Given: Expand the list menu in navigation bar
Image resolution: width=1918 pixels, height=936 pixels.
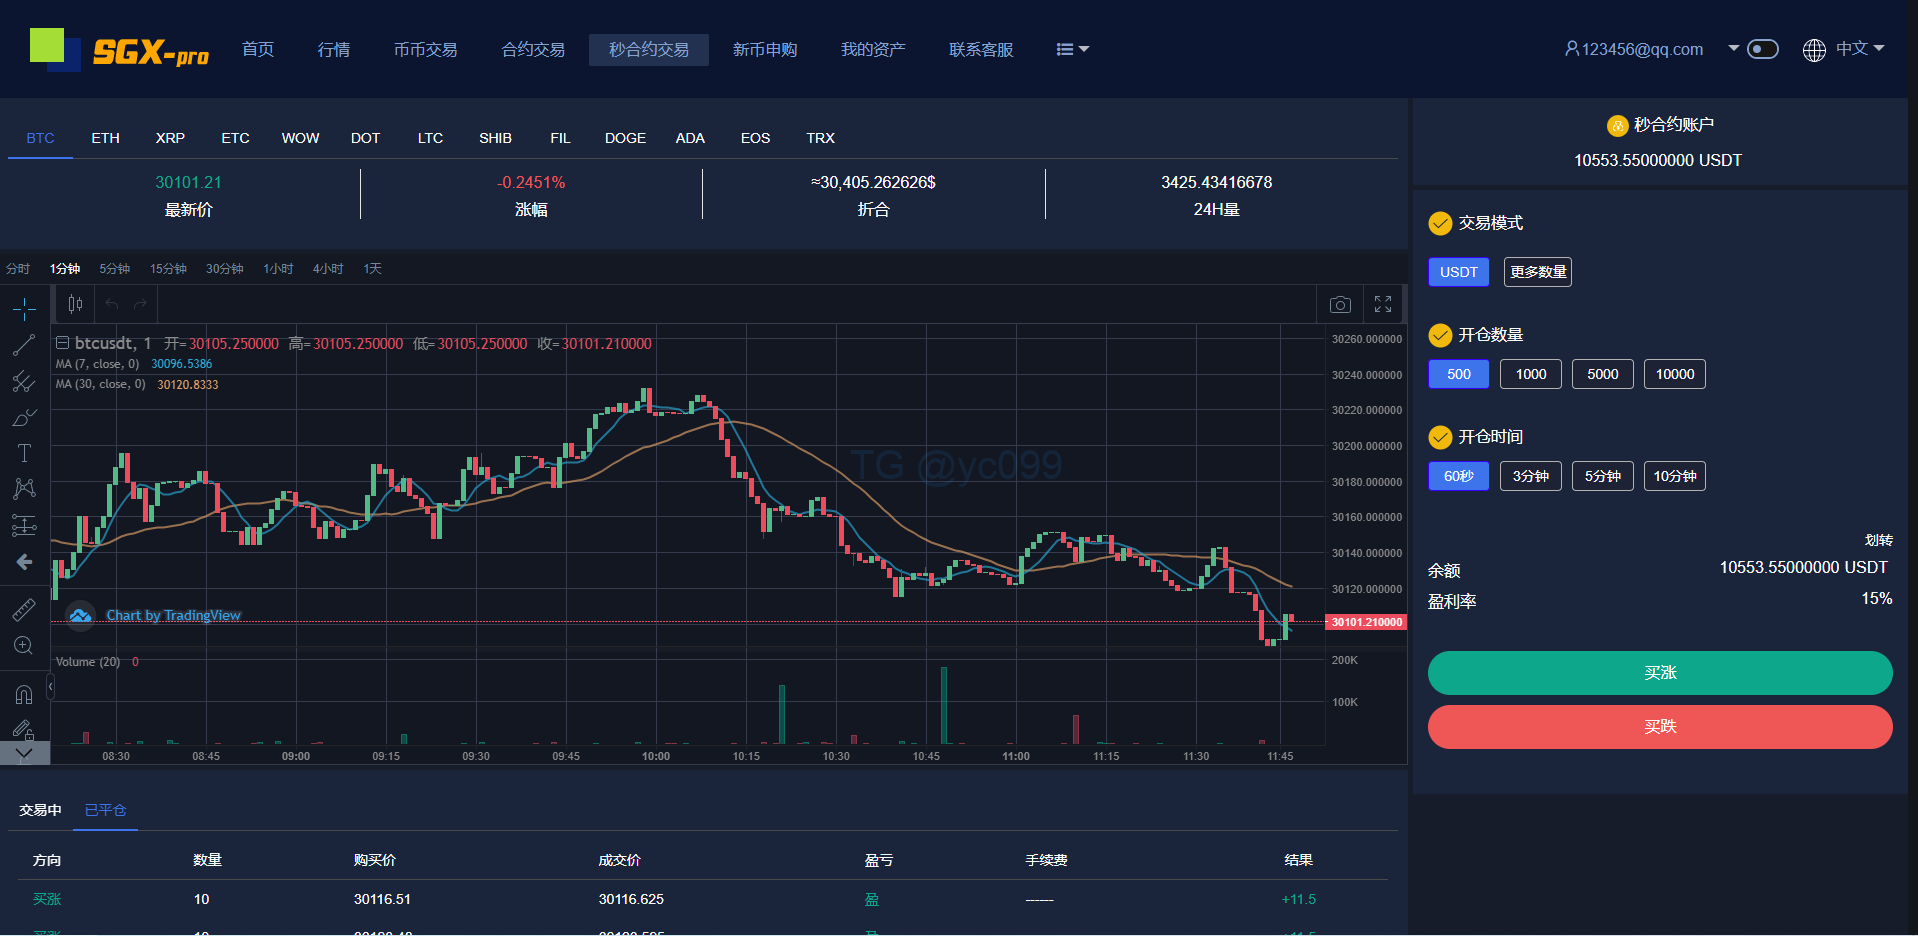Looking at the screenshot, I should [x=1072, y=49].
